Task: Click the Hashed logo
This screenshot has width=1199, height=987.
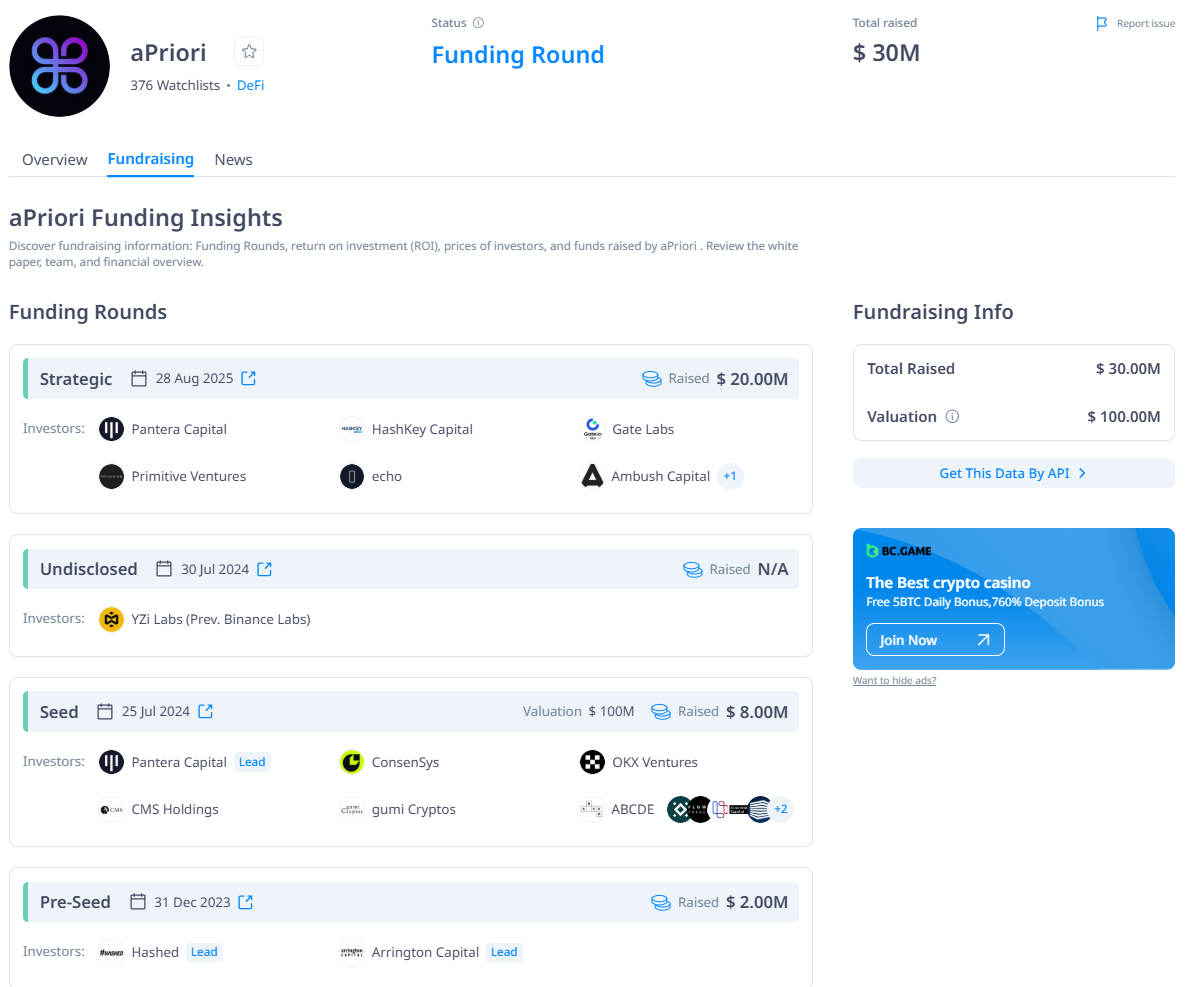Action: click(112, 953)
